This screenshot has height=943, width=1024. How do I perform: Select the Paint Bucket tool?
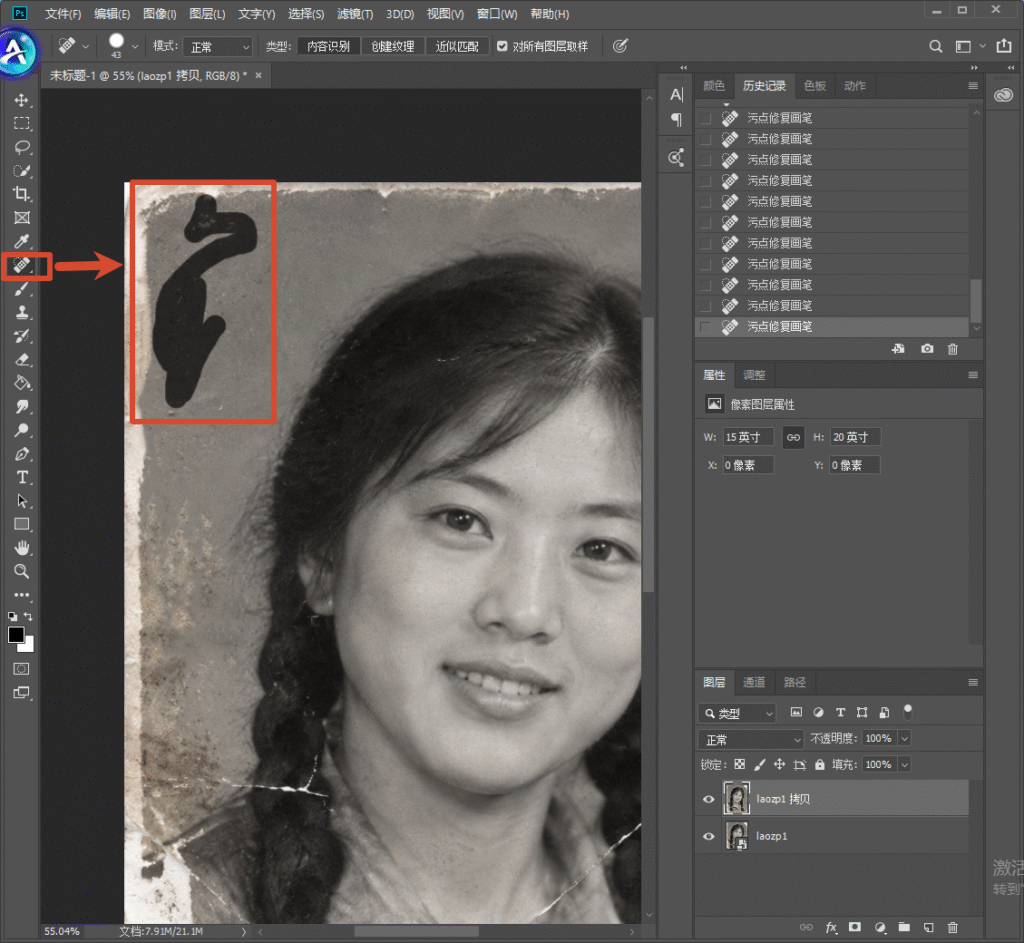tap(22, 383)
